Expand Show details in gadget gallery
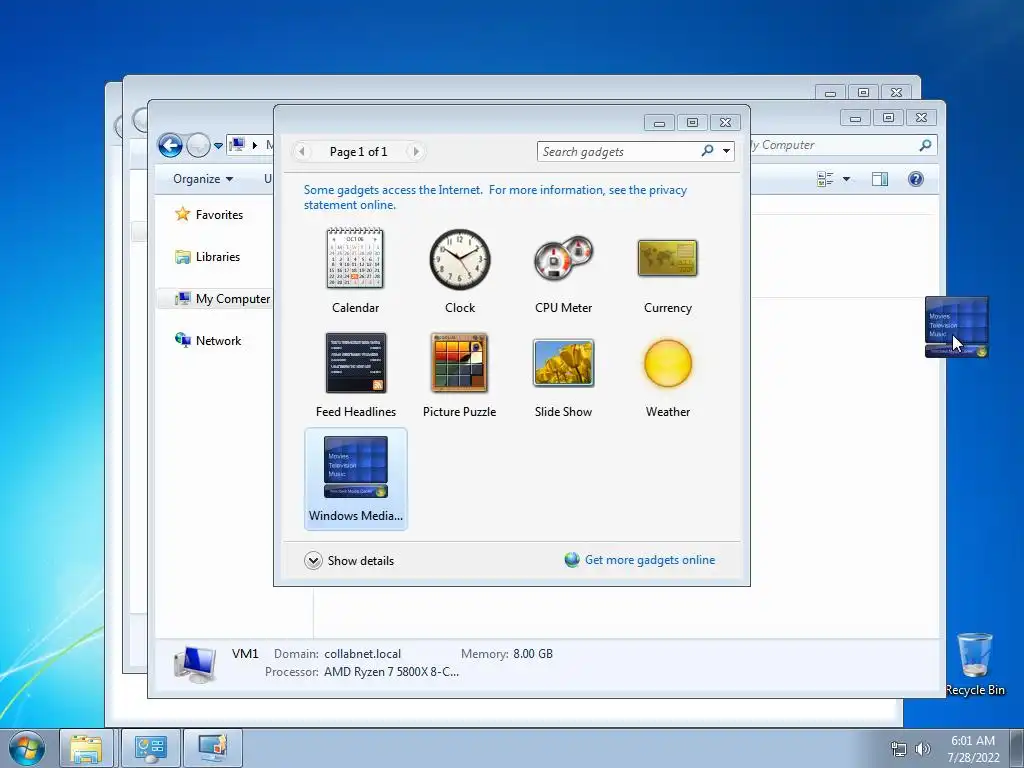 pos(349,560)
